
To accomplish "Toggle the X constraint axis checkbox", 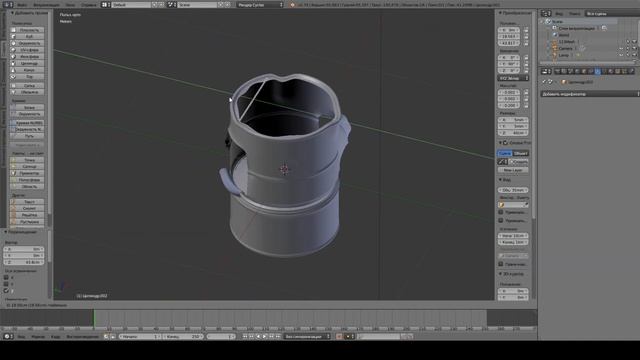I will click(6, 278).
